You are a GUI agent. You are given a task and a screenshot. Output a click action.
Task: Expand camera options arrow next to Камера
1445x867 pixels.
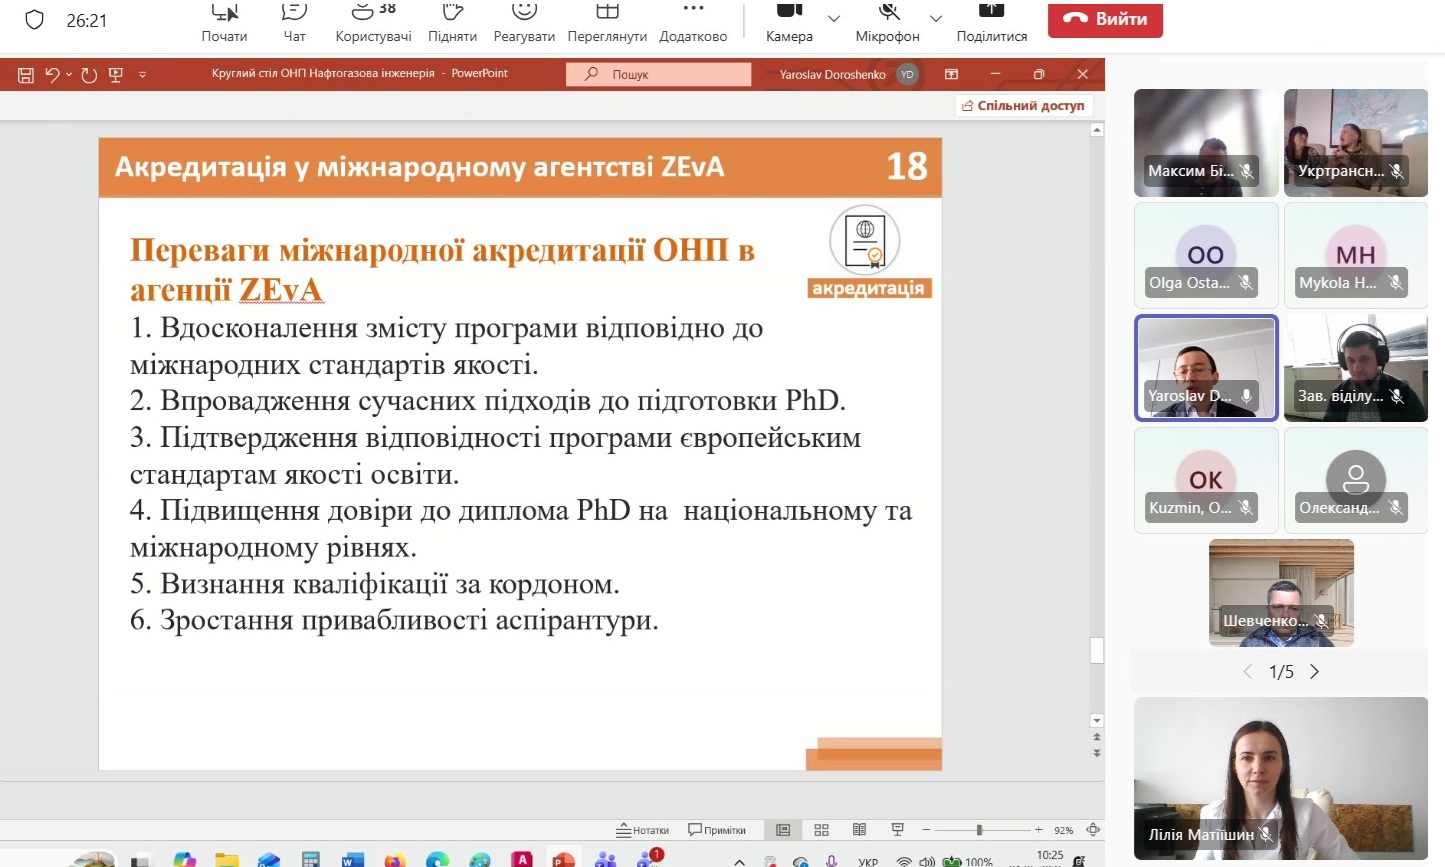(834, 18)
